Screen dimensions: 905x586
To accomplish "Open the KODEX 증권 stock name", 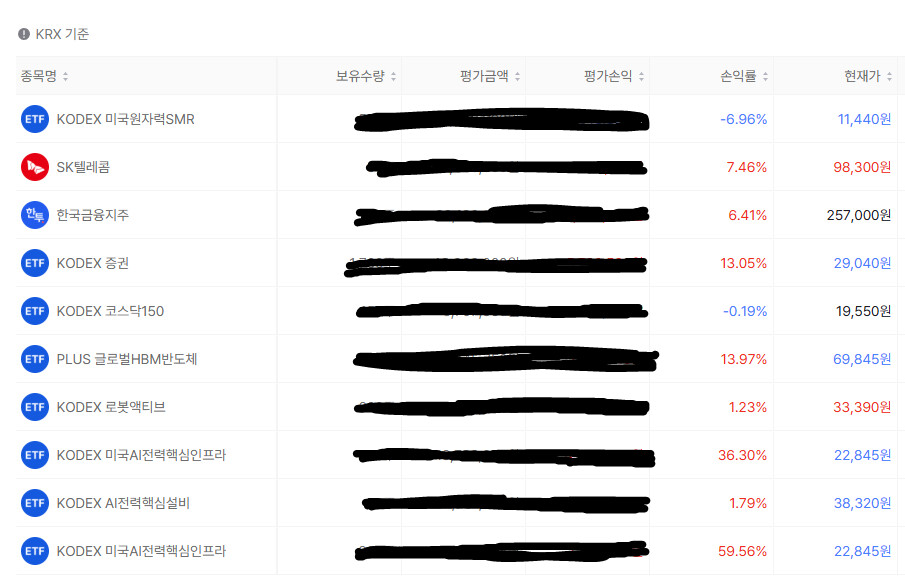I will 92,263.
